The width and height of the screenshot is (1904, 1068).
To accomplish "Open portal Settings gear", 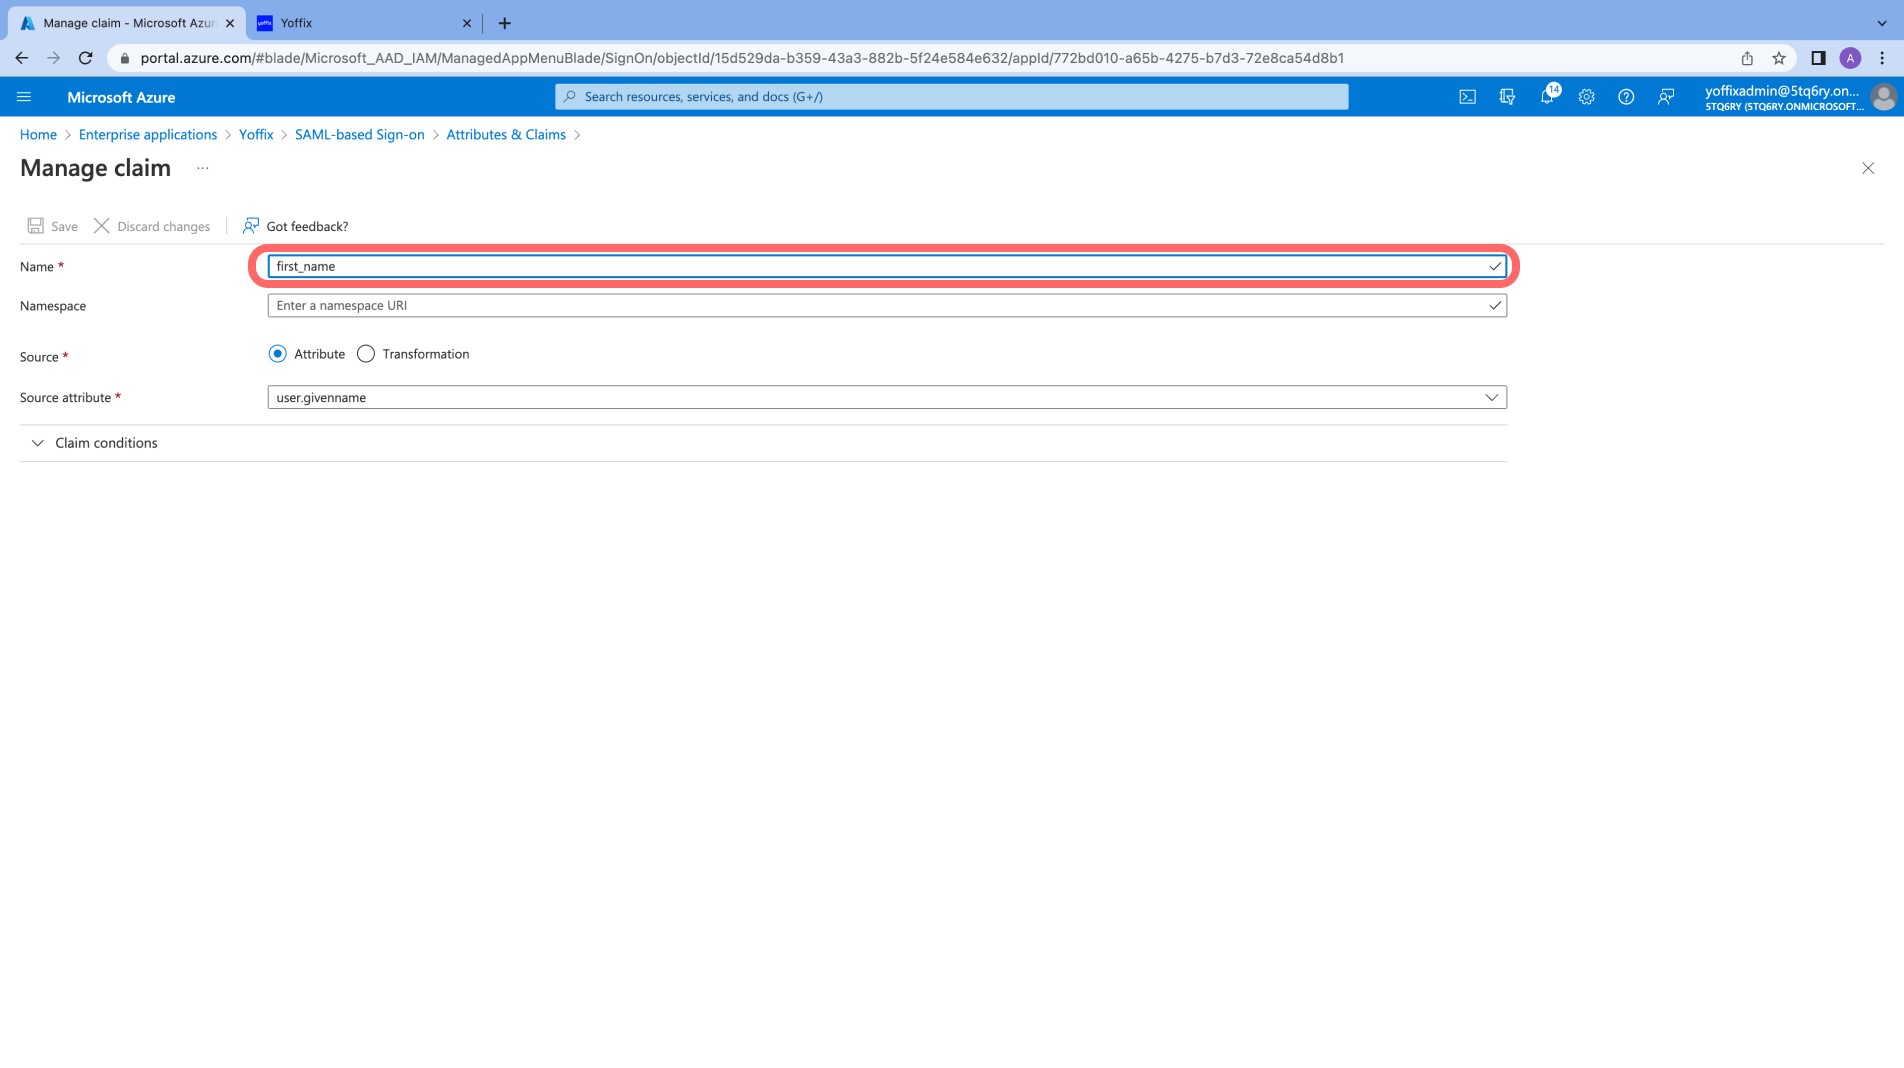I will click(x=1586, y=97).
